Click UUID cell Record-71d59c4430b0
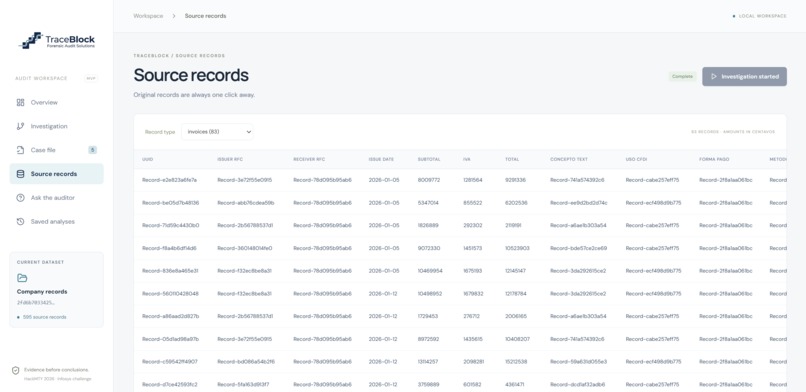Viewport: 806px width, 392px height. 171,226
